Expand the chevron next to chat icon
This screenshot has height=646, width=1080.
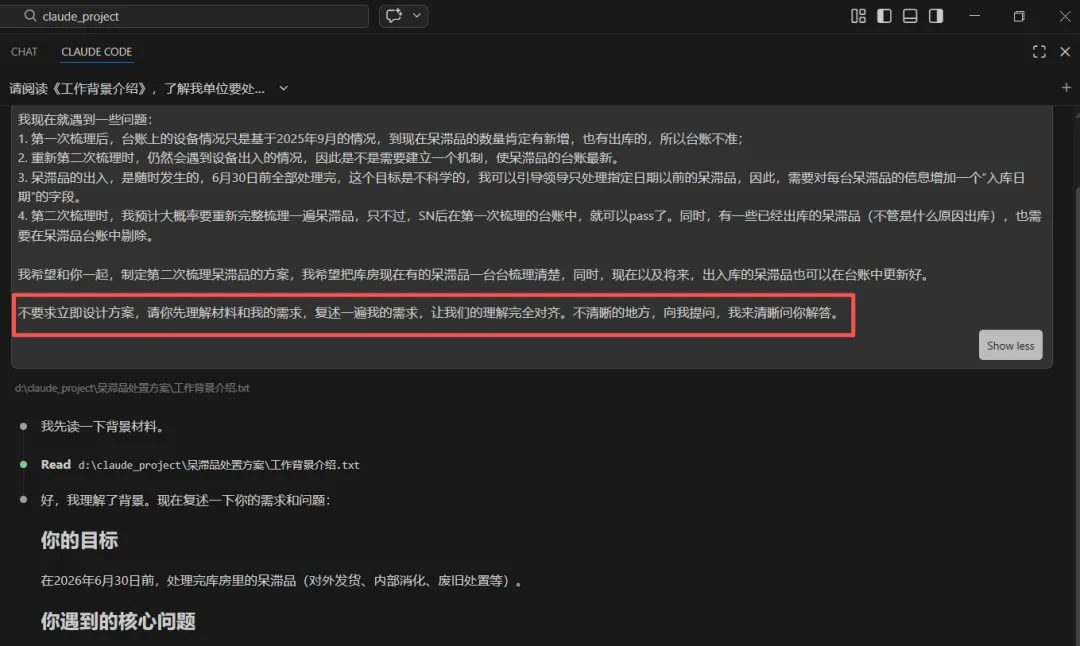coord(417,15)
